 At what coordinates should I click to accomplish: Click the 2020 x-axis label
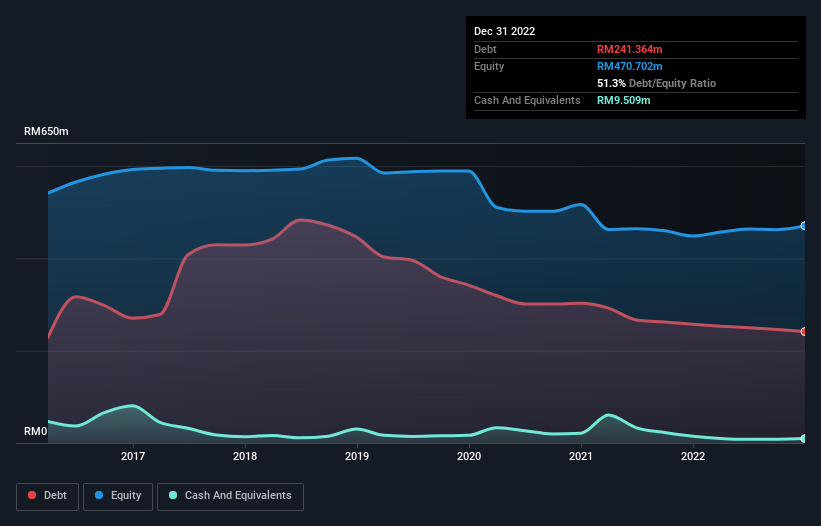tap(469, 456)
